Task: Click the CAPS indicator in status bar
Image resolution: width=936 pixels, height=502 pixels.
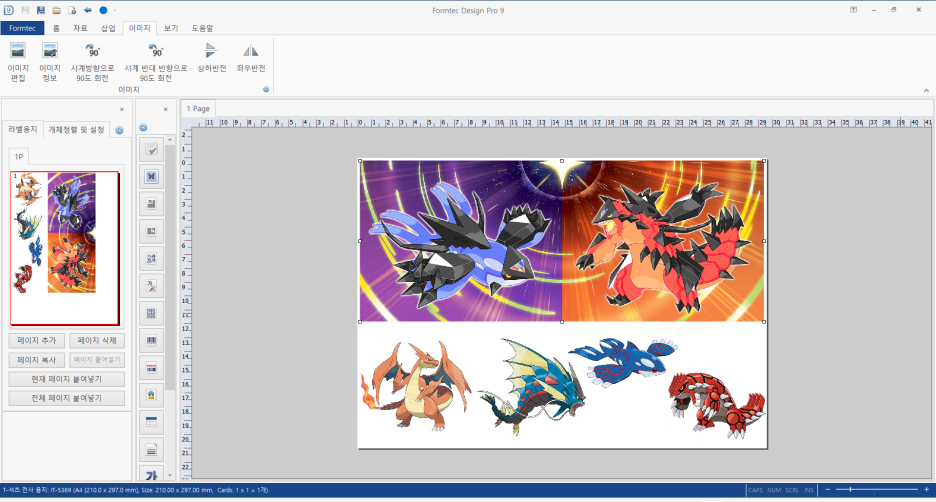Action: point(756,490)
